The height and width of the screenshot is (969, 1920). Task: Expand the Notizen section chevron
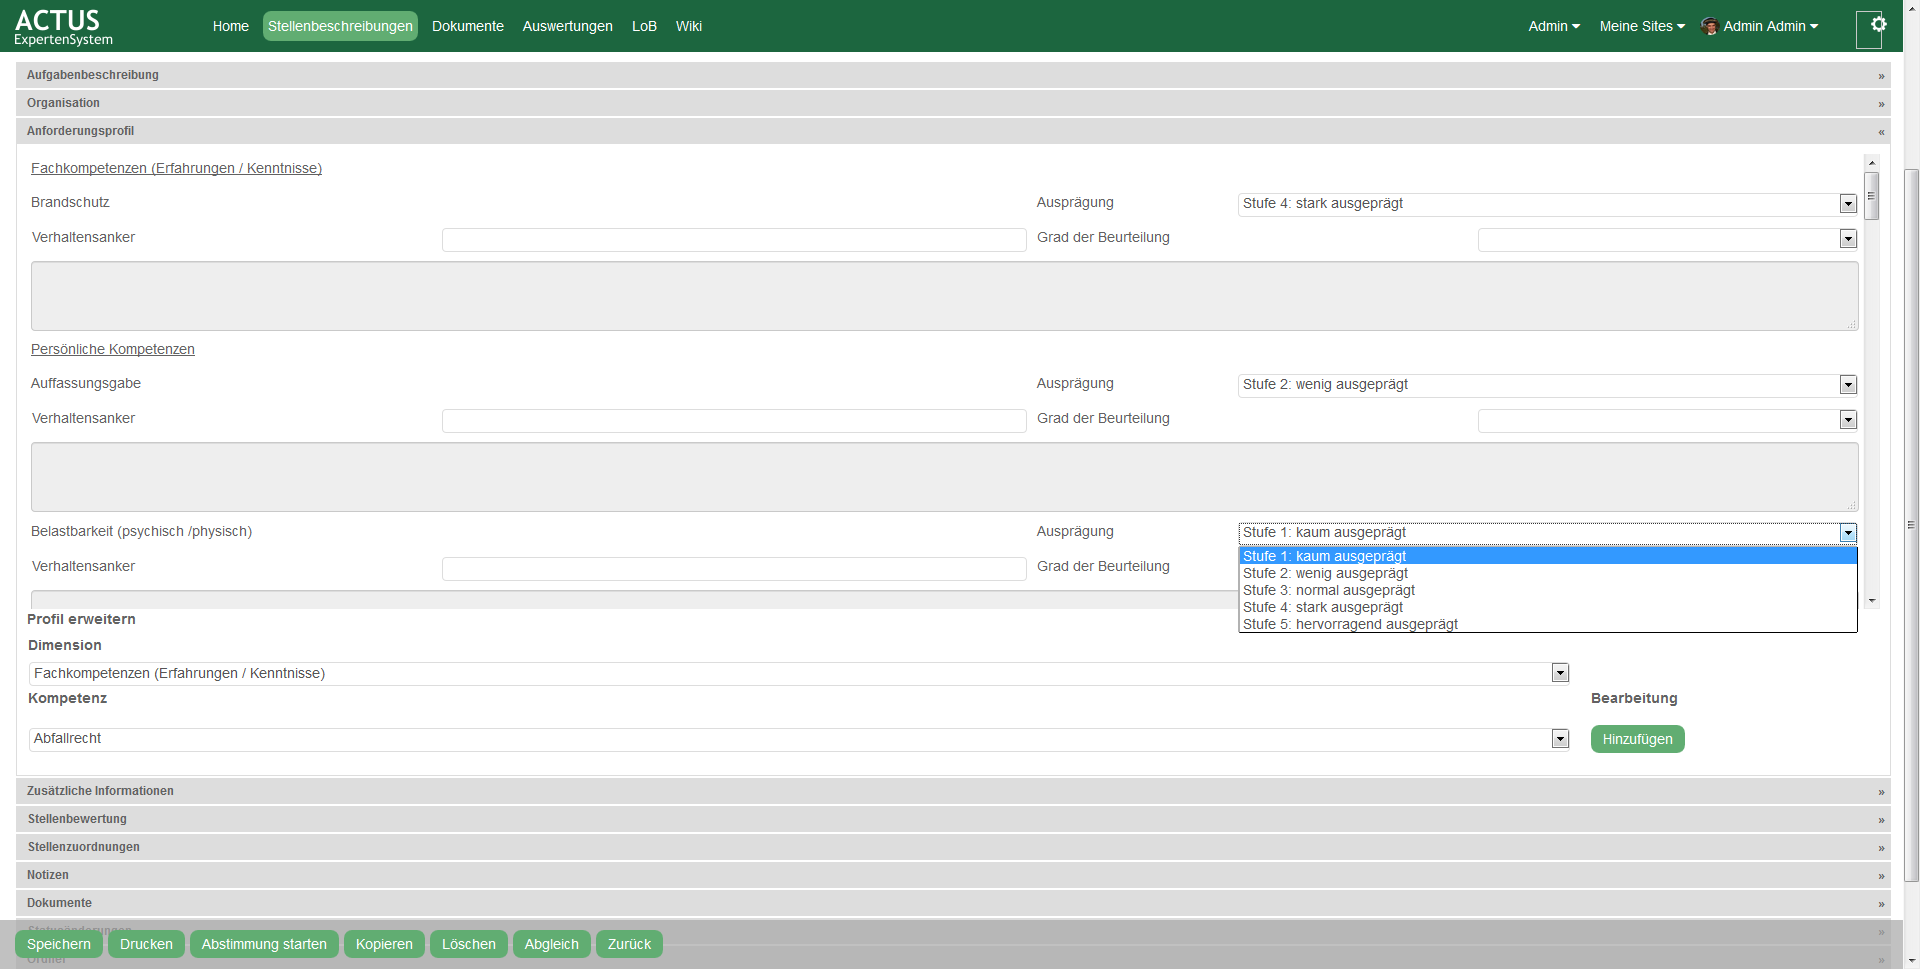coord(1880,876)
